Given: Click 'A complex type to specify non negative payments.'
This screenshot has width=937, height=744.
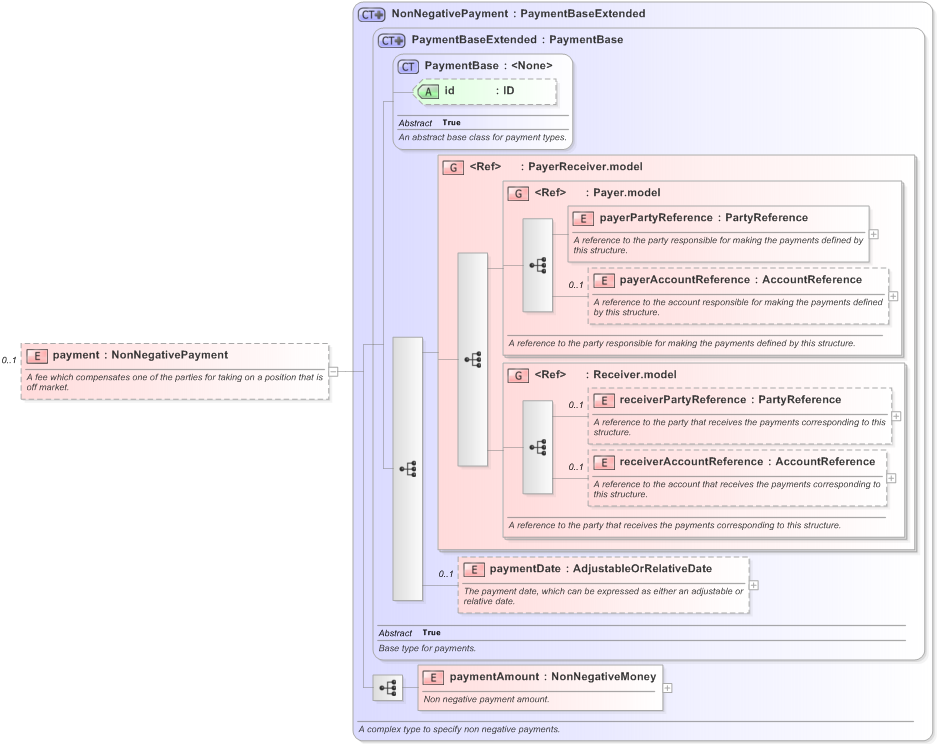Looking at the screenshot, I should click(459, 730).
